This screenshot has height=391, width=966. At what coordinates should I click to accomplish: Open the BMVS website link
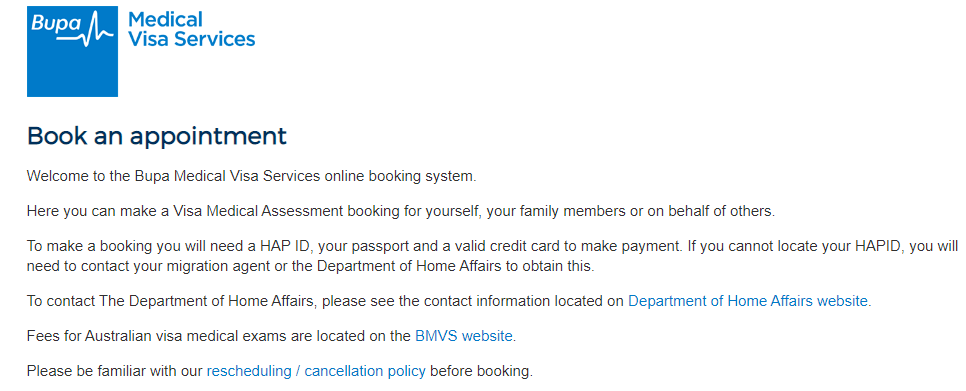click(464, 336)
